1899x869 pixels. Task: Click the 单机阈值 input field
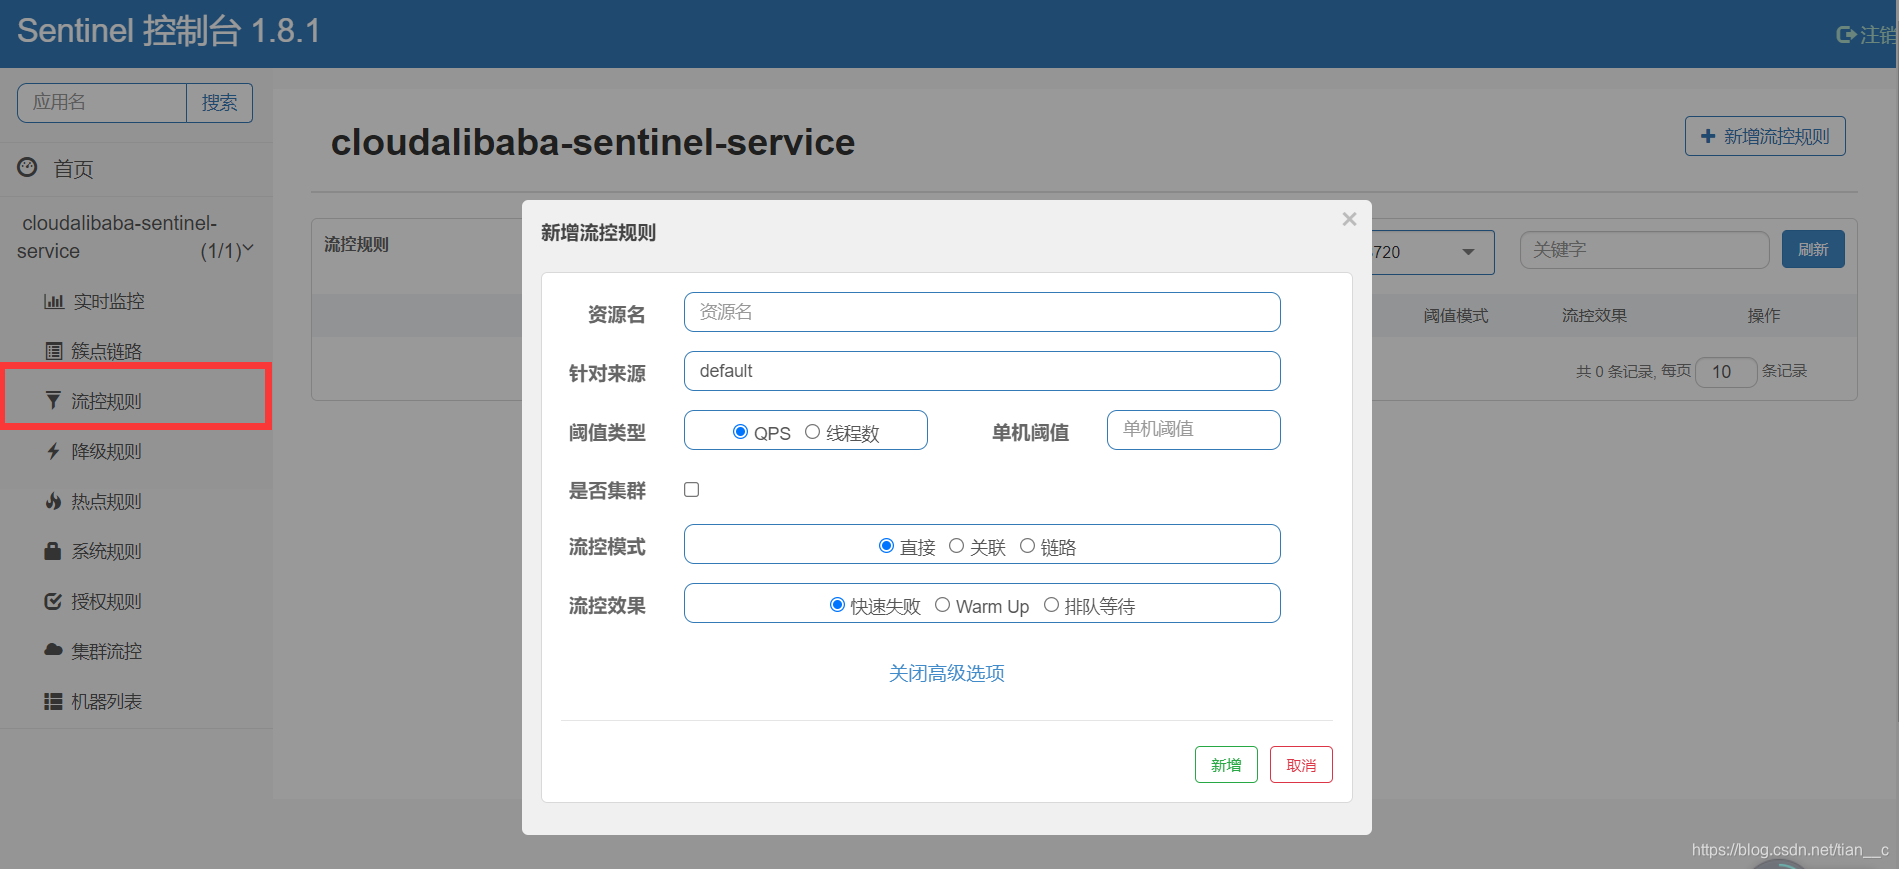(1194, 430)
